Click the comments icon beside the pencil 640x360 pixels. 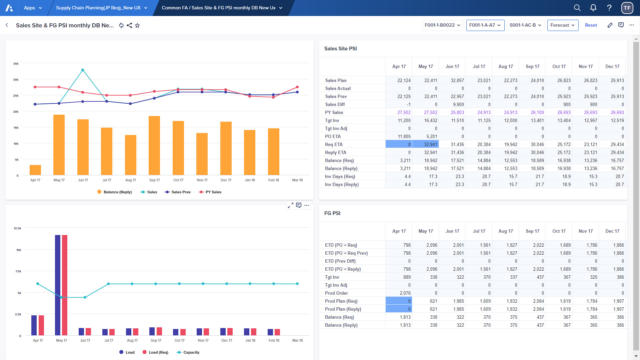(x=621, y=25)
